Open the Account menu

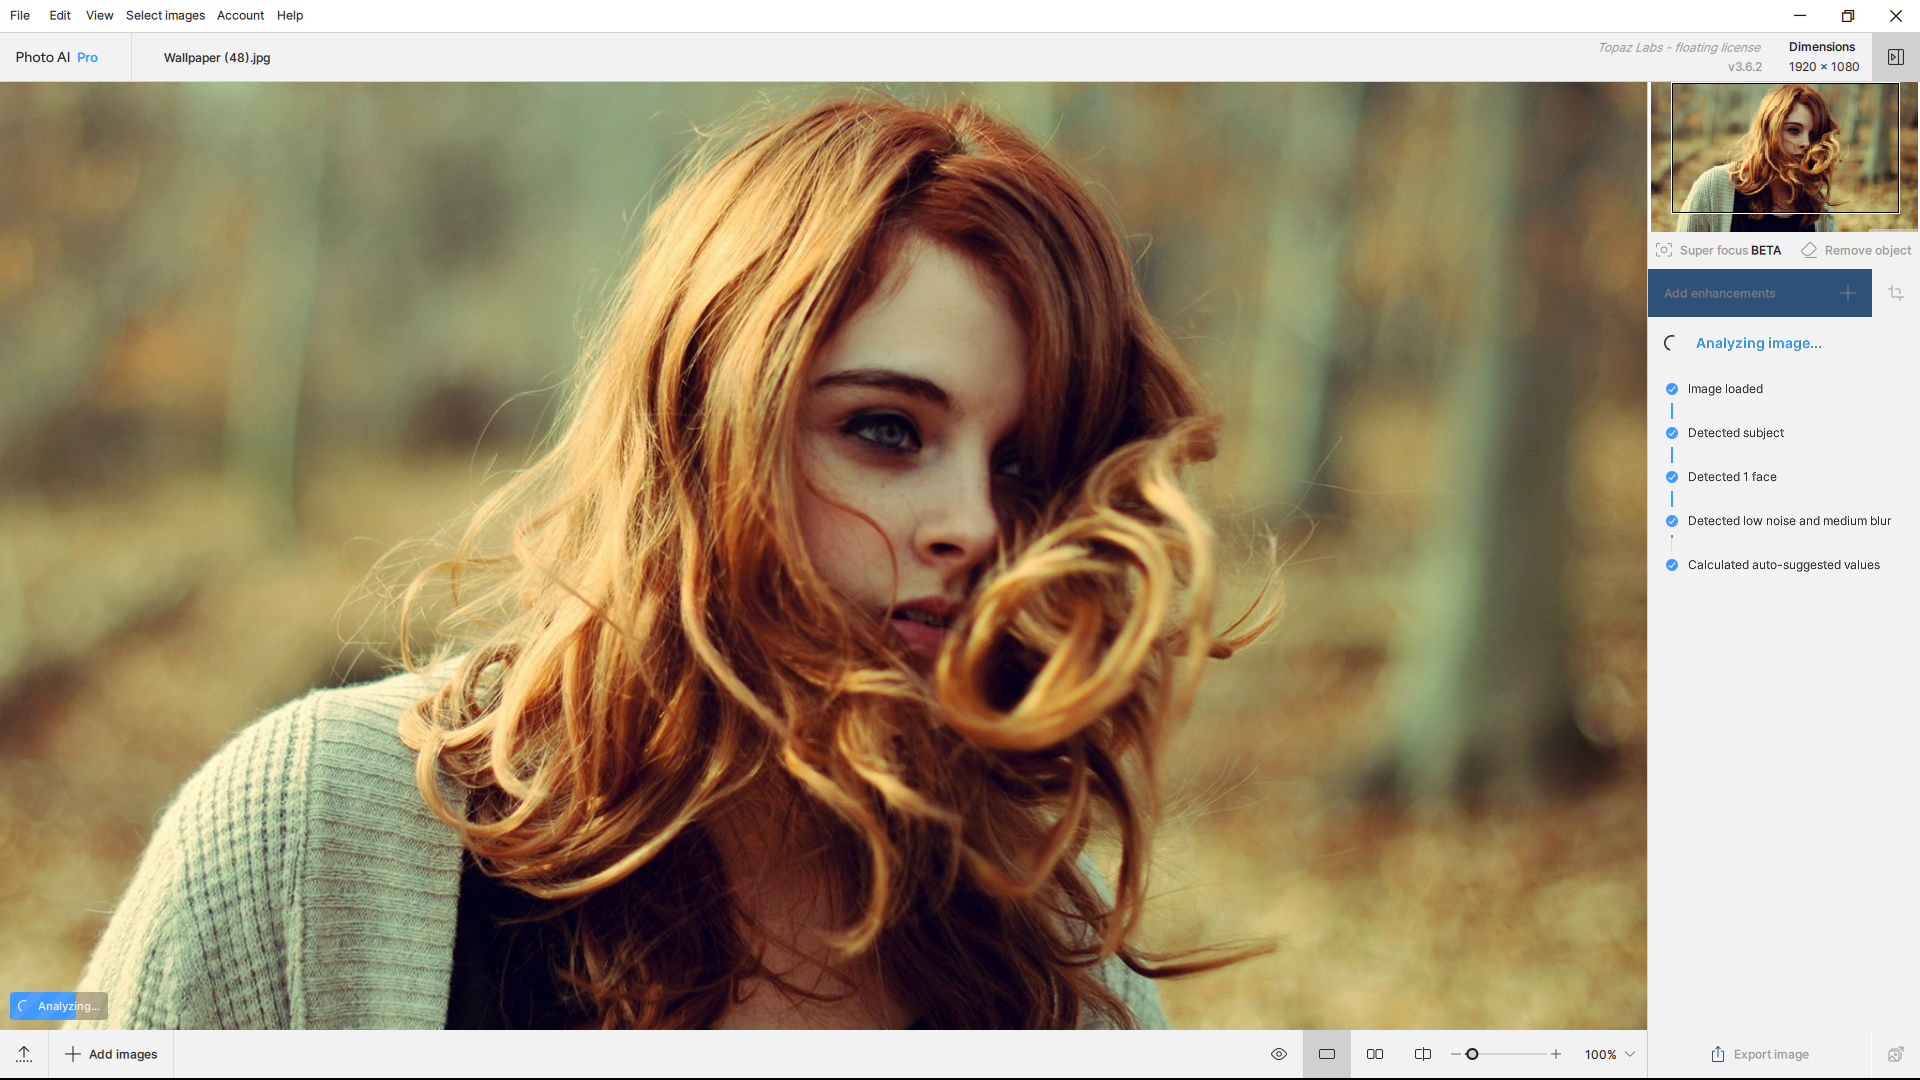click(240, 15)
